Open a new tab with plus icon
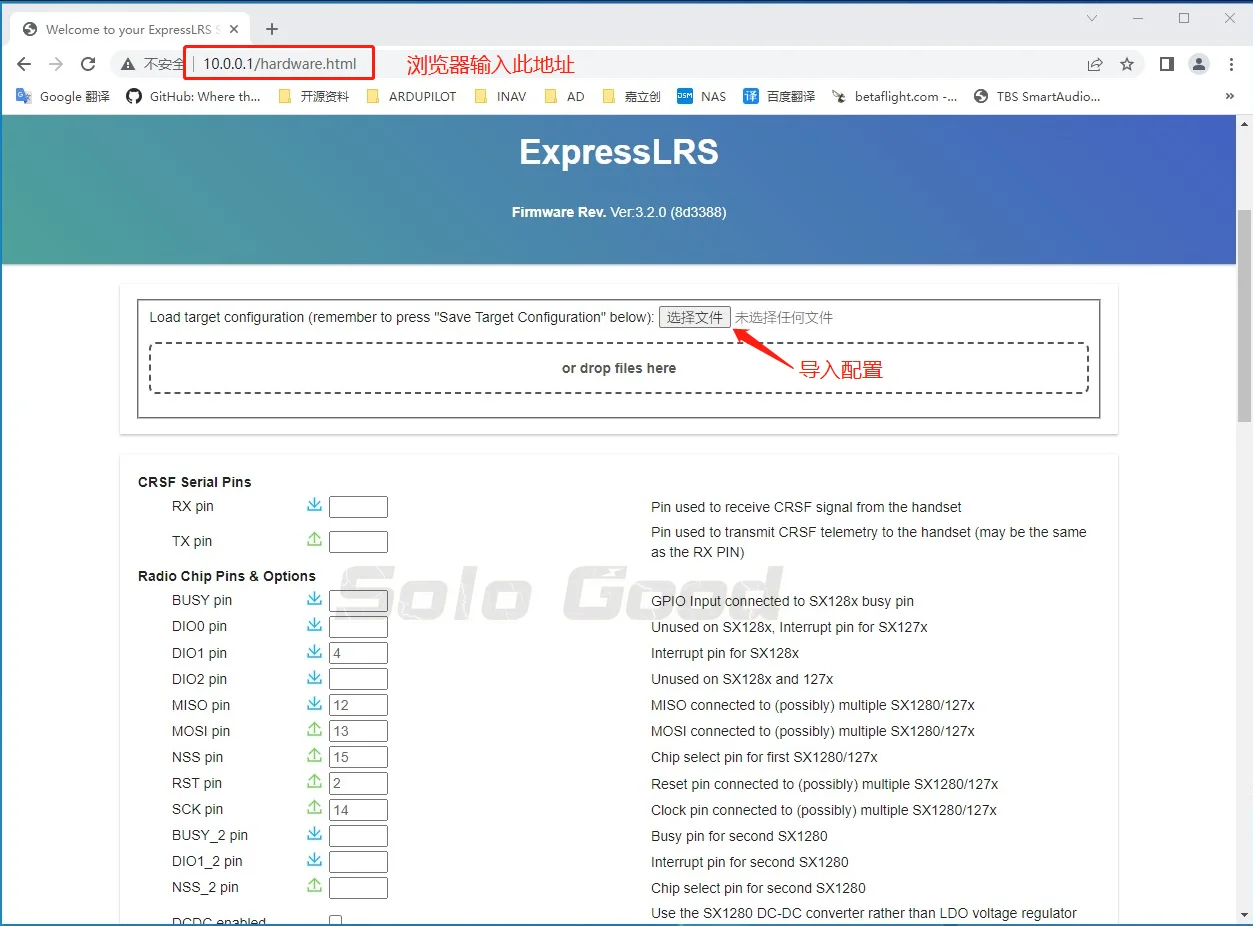 (272, 29)
